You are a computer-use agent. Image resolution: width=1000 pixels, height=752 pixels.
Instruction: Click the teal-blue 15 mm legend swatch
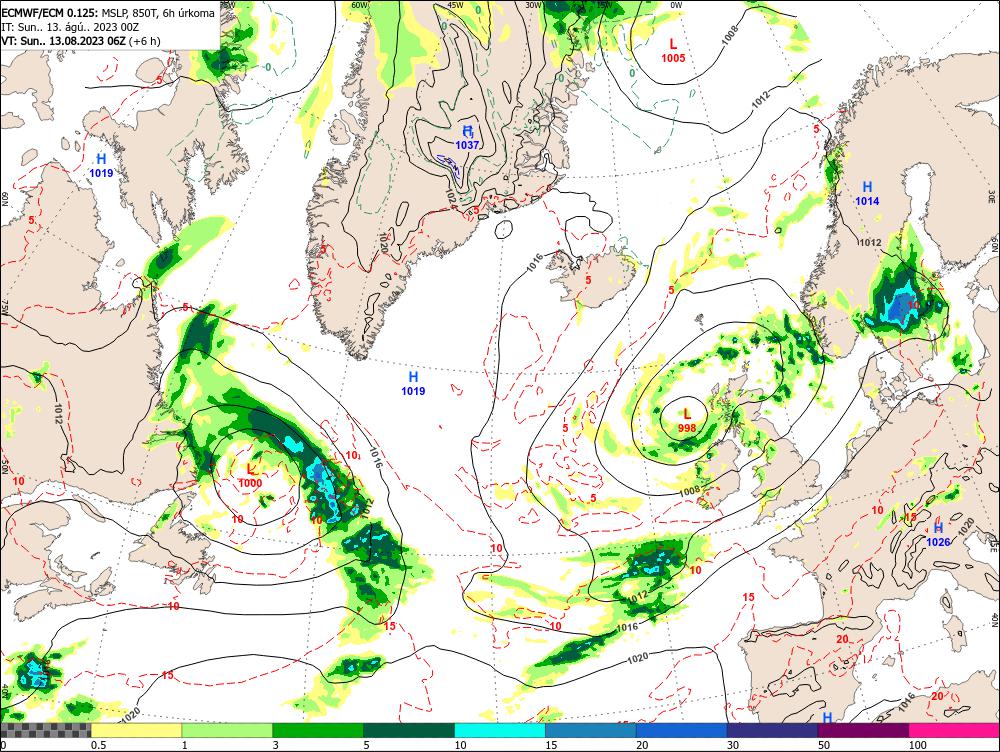(591, 730)
